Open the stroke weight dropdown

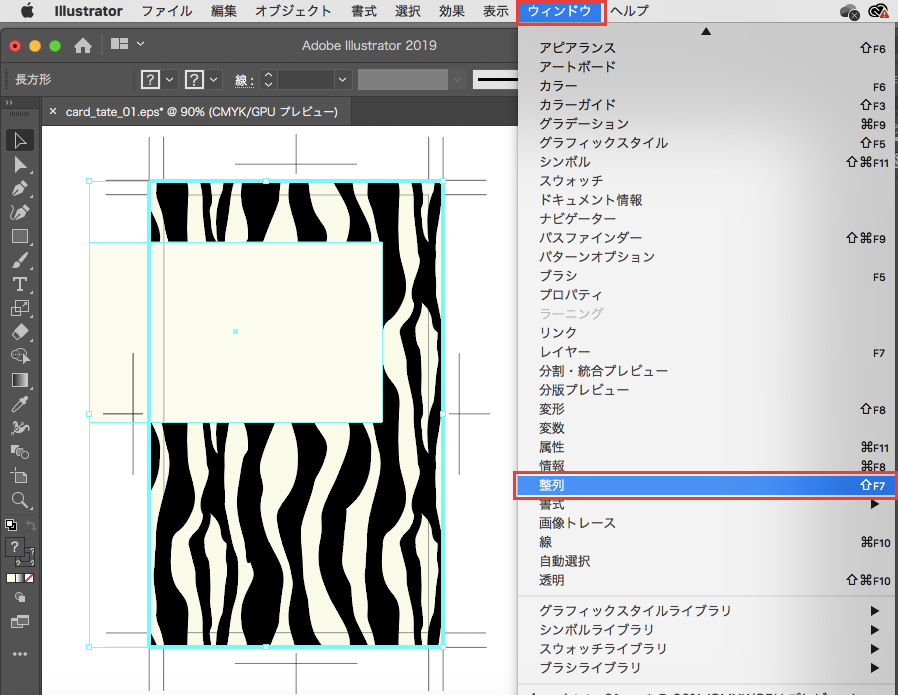coord(343,79)
